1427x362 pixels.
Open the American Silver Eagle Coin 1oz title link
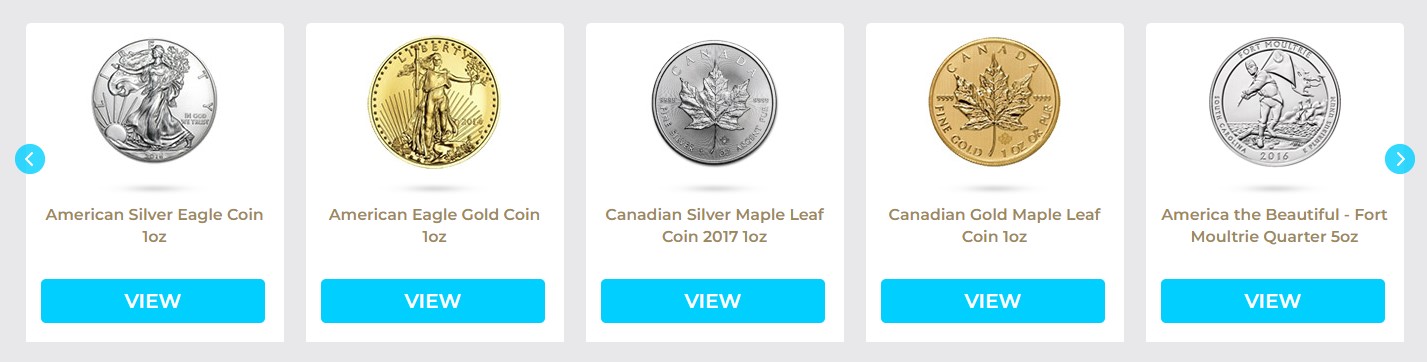point(155,226)
